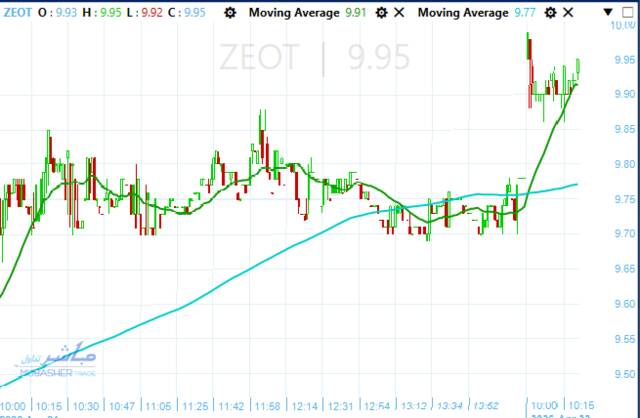
Task: Click the 9.50 price axis label
Action: (x=625, y=374)
